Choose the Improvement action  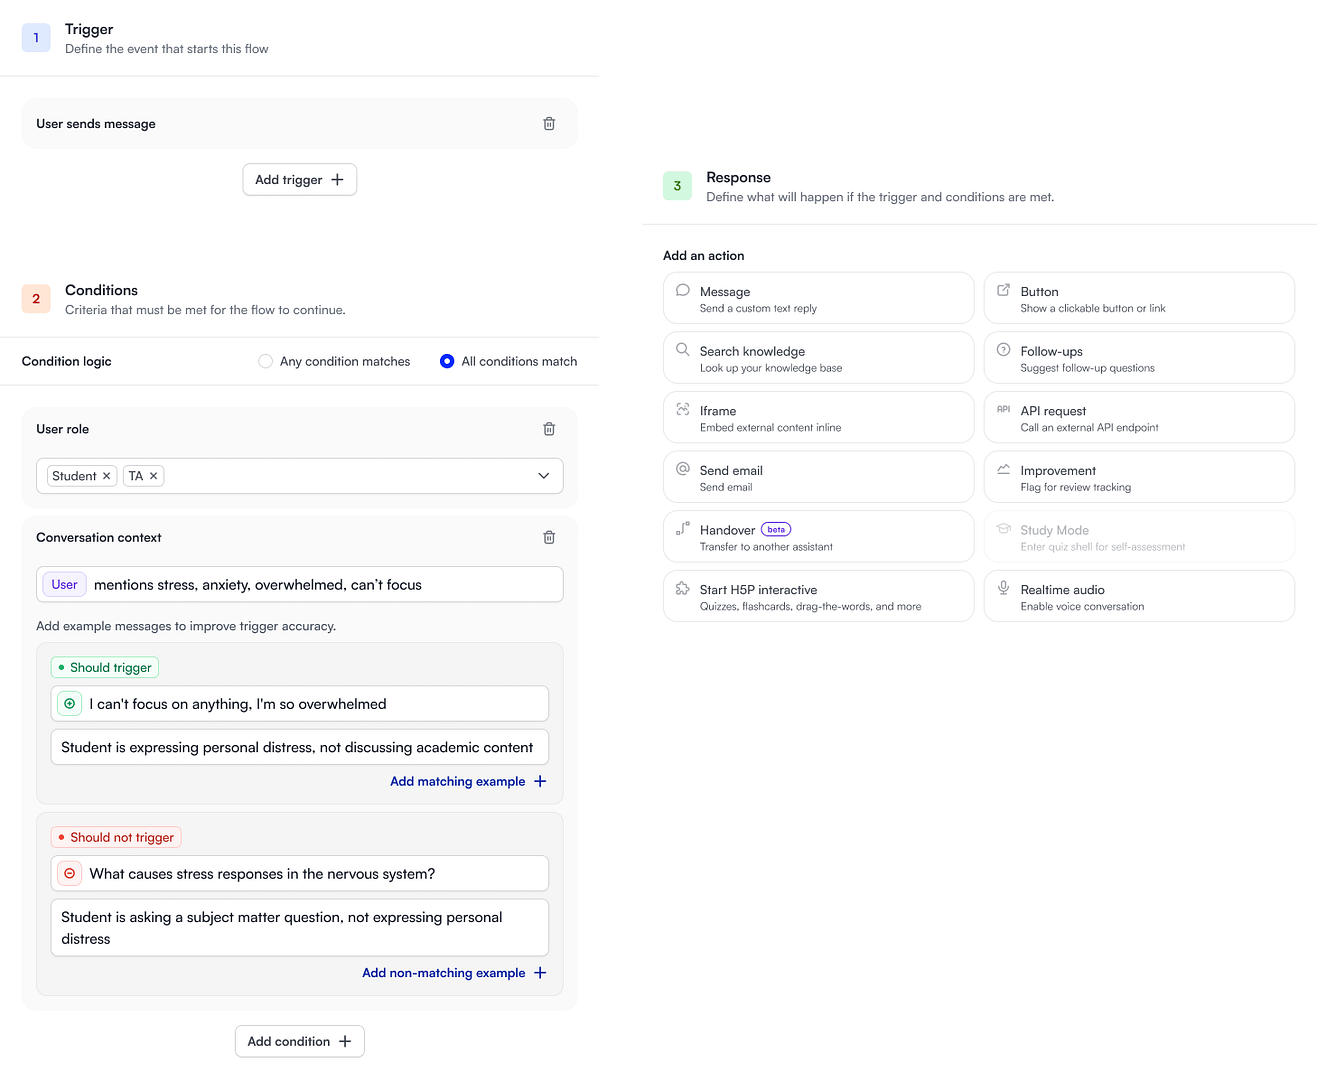click(1139, 477)
